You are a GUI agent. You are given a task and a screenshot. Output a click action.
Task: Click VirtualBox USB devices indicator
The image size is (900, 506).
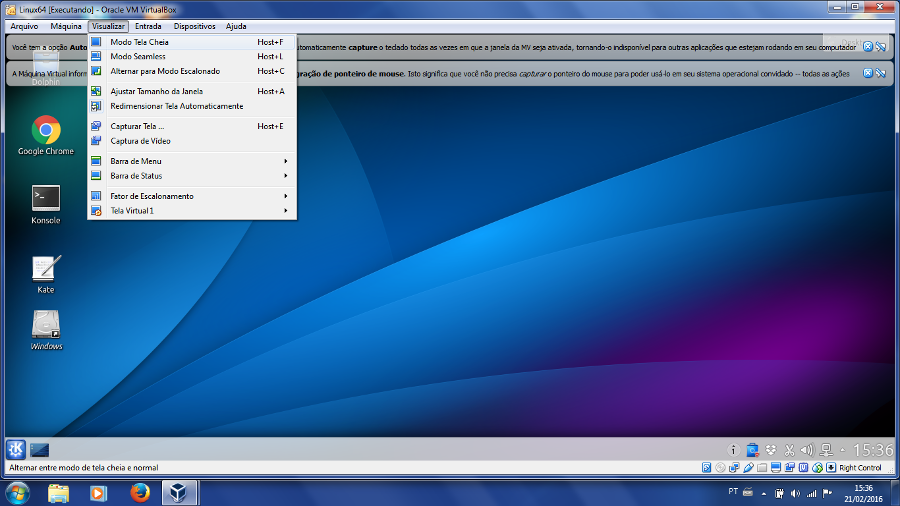point(748,468)
